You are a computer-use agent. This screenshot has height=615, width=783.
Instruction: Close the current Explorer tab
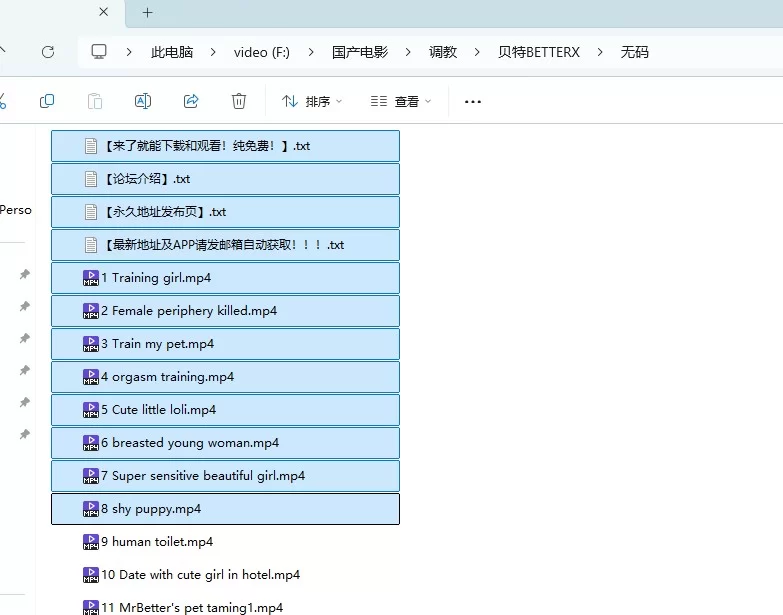coord(104,13)
